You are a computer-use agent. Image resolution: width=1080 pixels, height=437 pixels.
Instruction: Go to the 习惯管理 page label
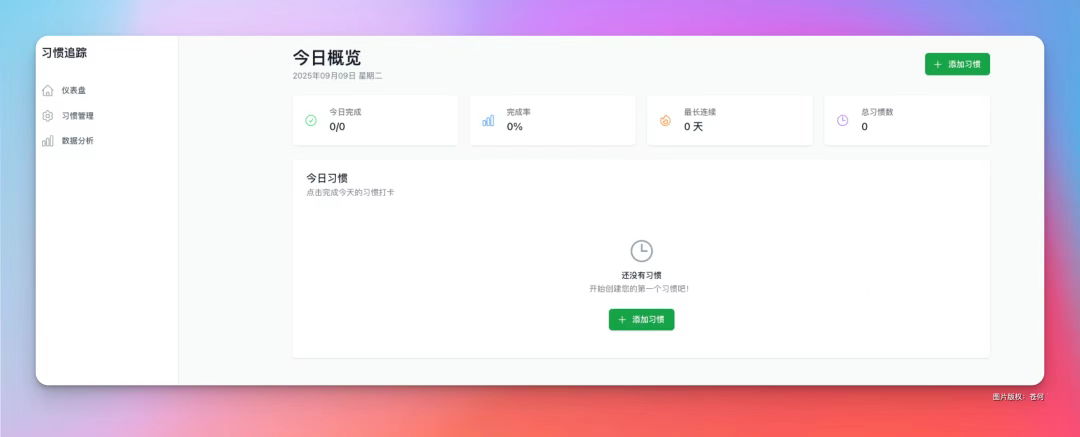point(78,116)
